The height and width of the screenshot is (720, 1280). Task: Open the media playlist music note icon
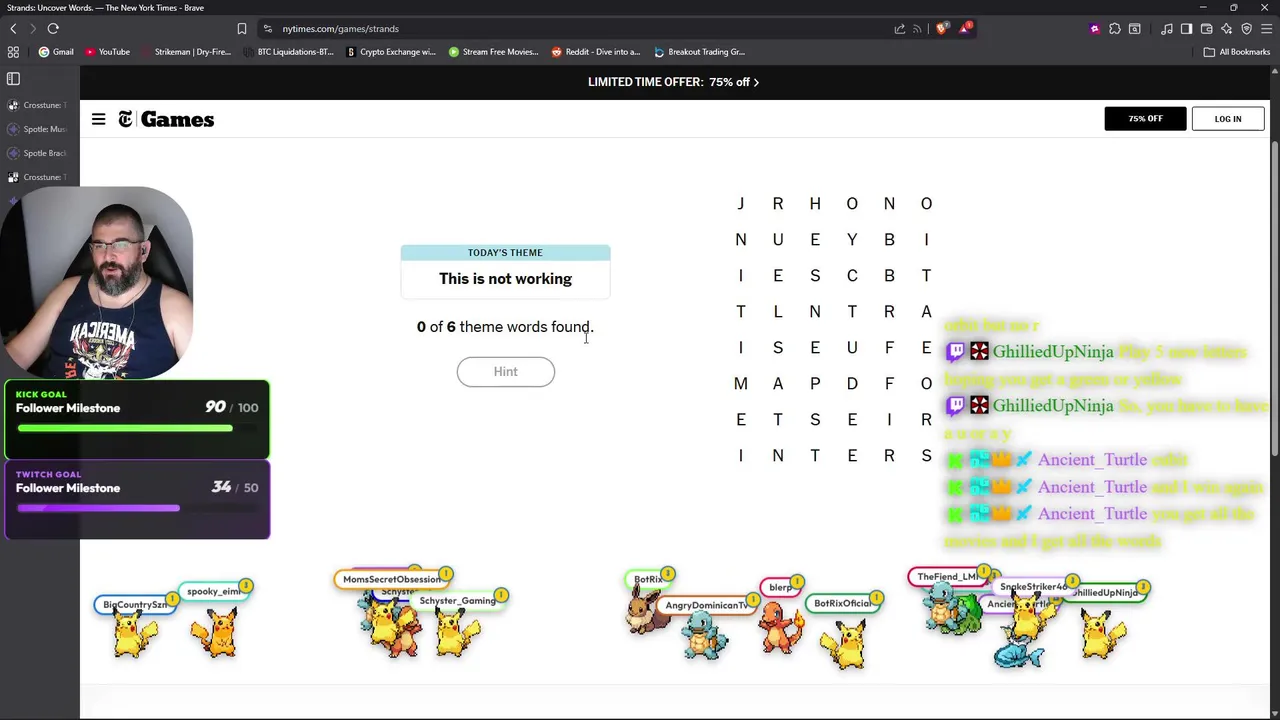tap(1167, 29)
